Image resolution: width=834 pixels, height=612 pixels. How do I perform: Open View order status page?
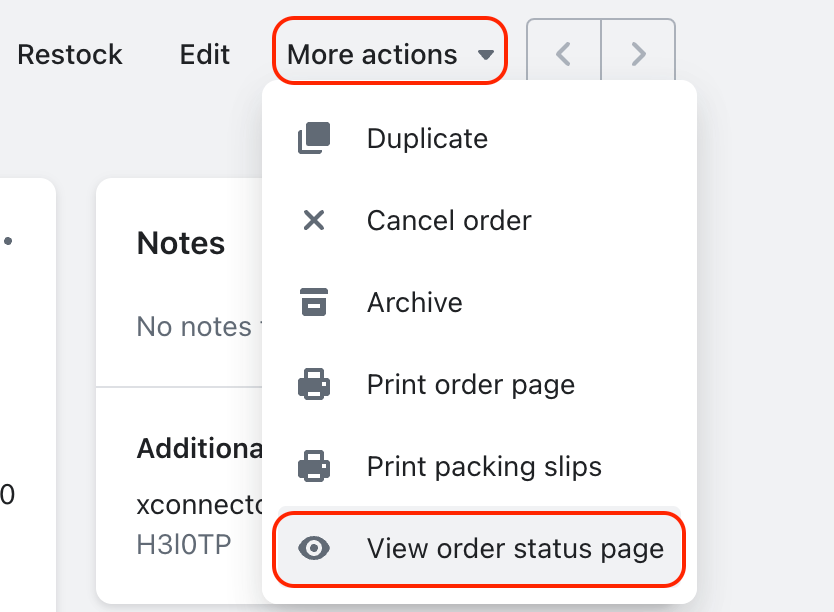click(x=479, y=549)
